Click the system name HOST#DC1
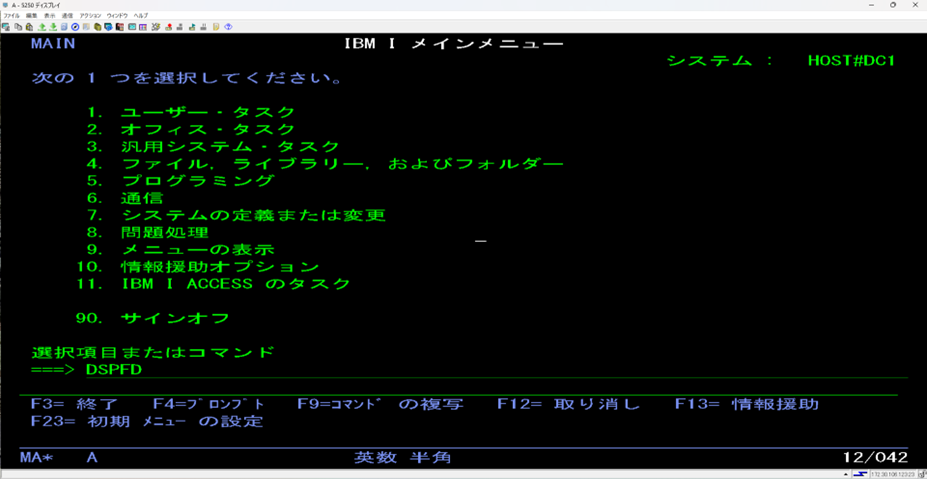The image size is (927, 479). 853,60
